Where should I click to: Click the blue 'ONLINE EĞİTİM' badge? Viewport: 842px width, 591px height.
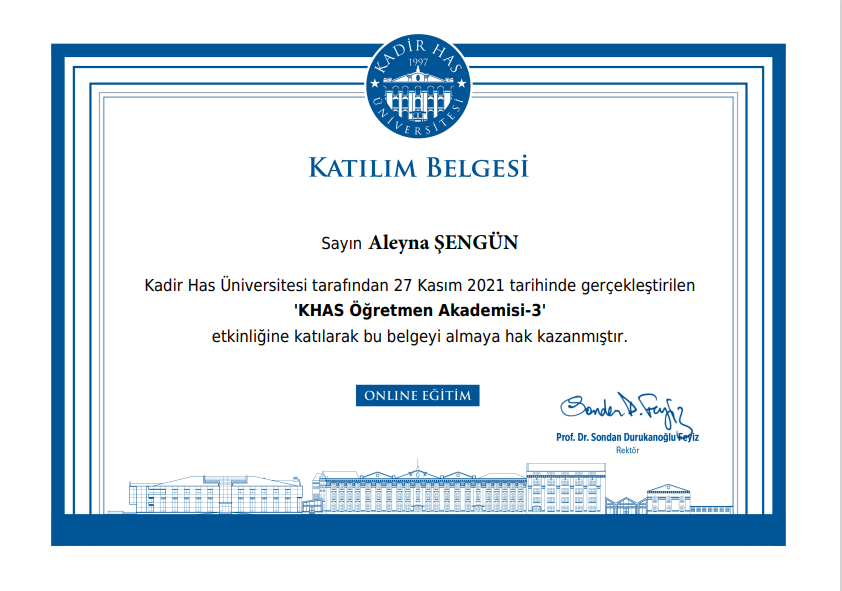click(x=417, y=396)
